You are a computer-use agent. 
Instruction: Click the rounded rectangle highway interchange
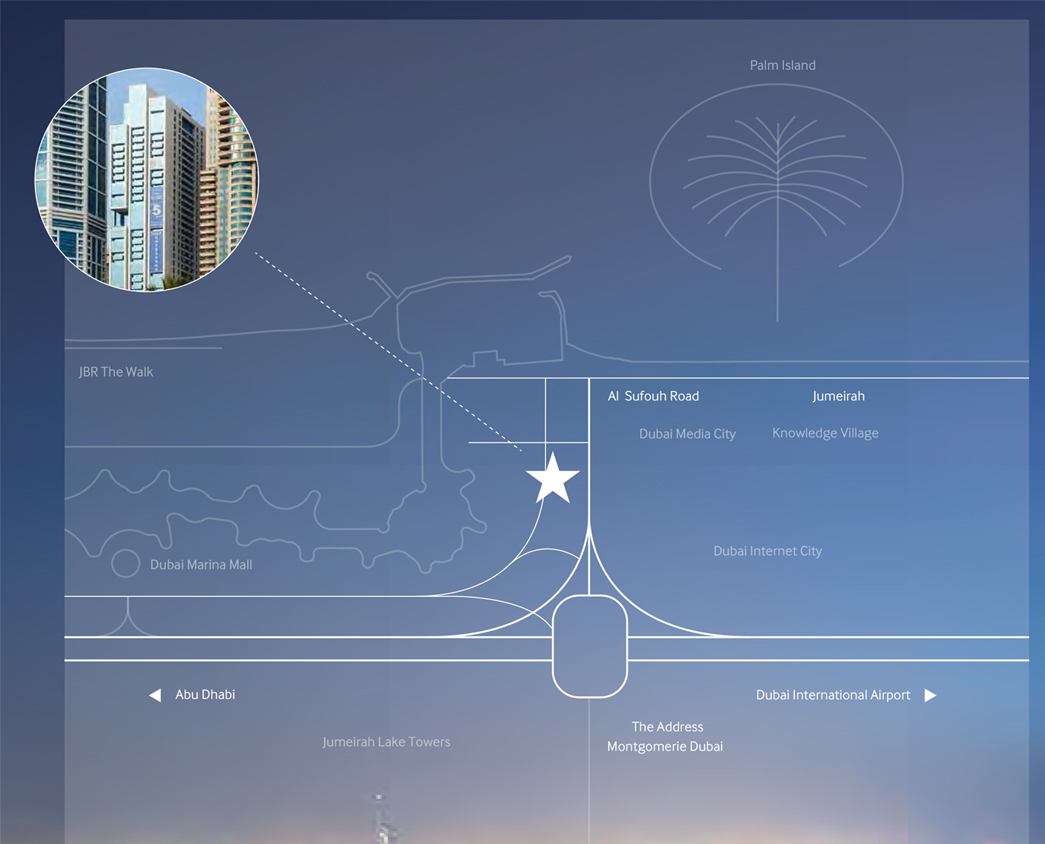click(x=590, y=646)
